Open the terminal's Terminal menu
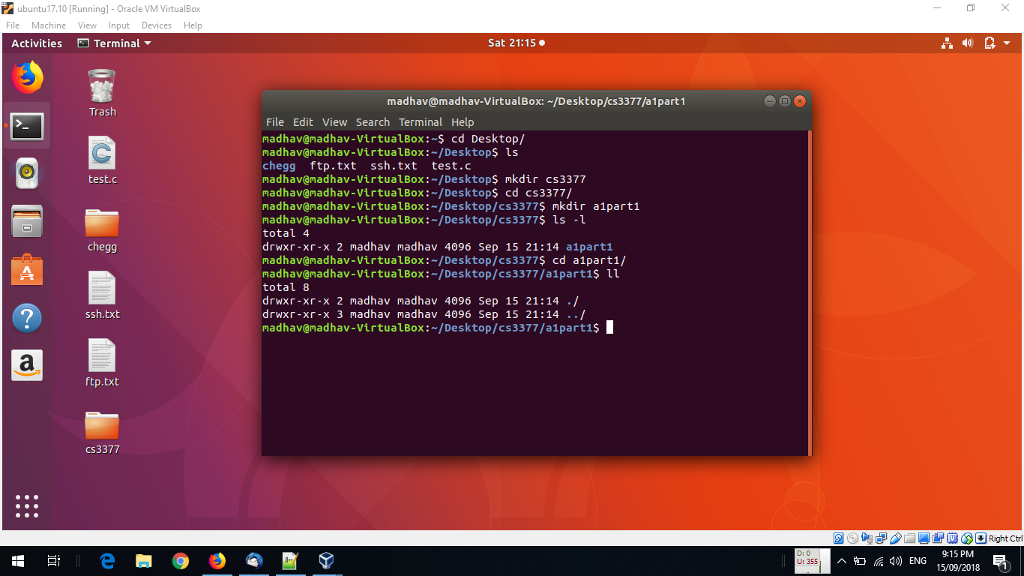 click(x=421, y=122)
